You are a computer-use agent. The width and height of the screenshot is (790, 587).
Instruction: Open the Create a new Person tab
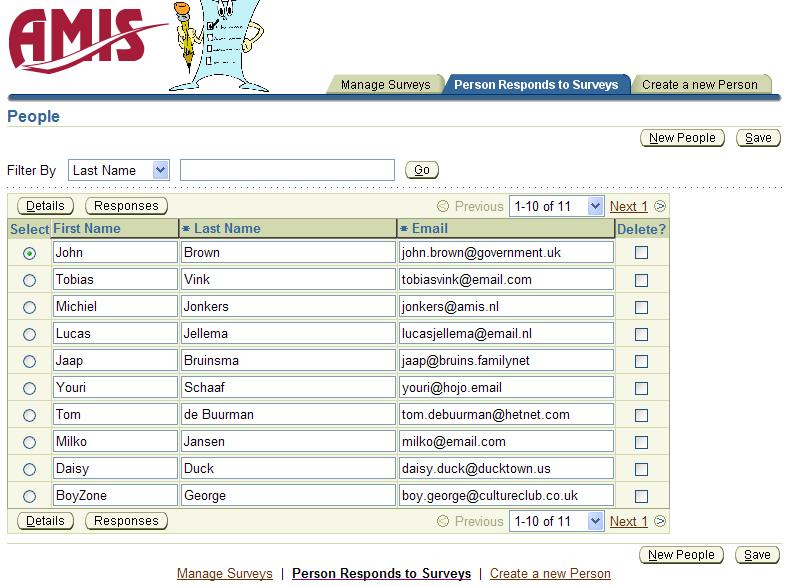699,85
